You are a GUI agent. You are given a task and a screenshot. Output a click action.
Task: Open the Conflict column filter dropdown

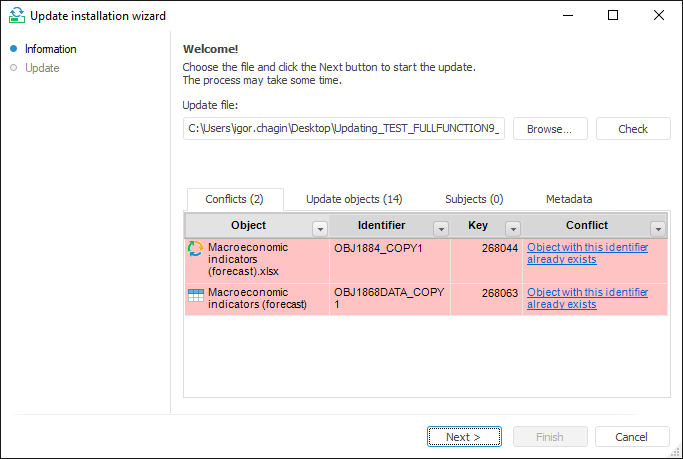[x=658, y=228]
